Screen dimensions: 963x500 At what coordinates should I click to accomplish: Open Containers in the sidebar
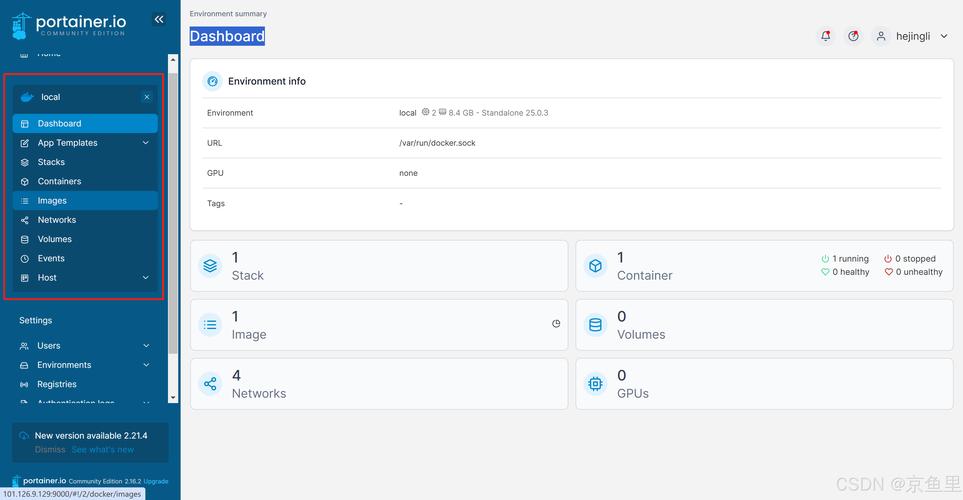(59, 181)
